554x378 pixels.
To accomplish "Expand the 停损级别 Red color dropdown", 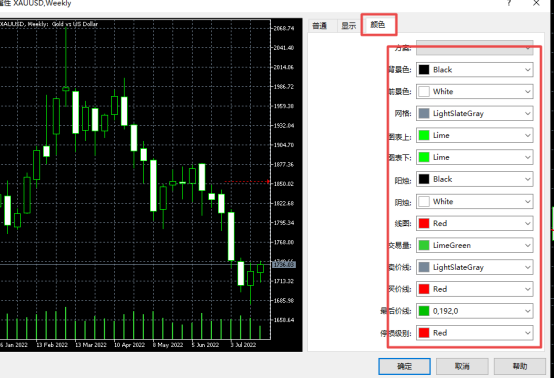I will pos(475,333).
